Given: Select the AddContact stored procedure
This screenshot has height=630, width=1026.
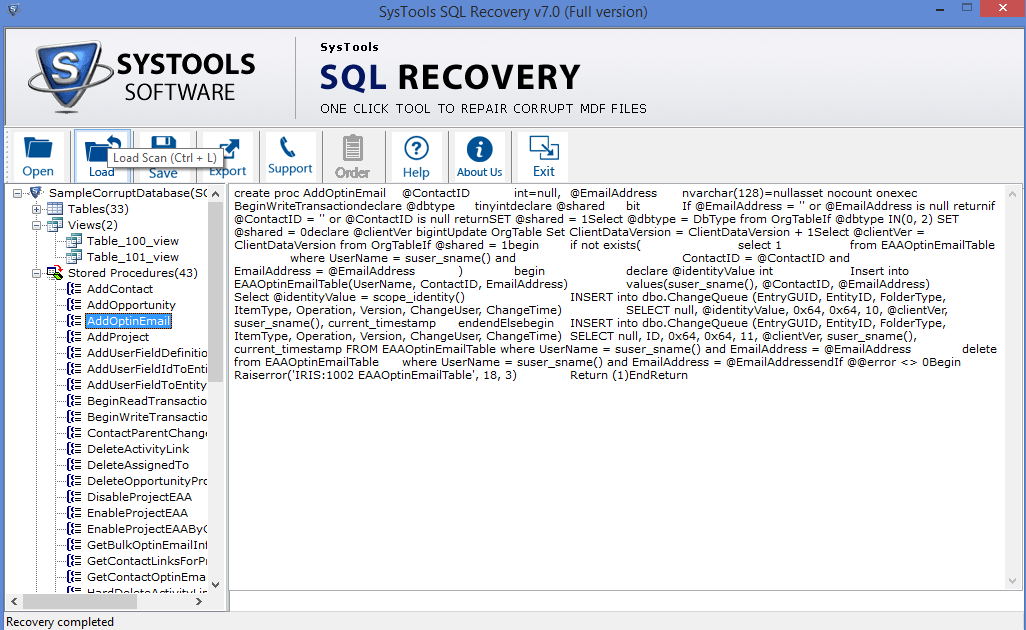Looking at the screenshot, I should pyautogui.click(x=120, y=289).
